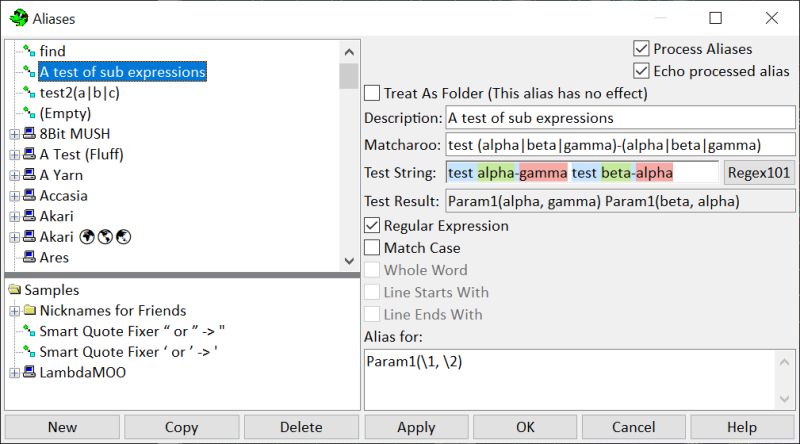Click the Cancel button
The width and height of the screenshot is (800, 444).
tap(634, 427)
